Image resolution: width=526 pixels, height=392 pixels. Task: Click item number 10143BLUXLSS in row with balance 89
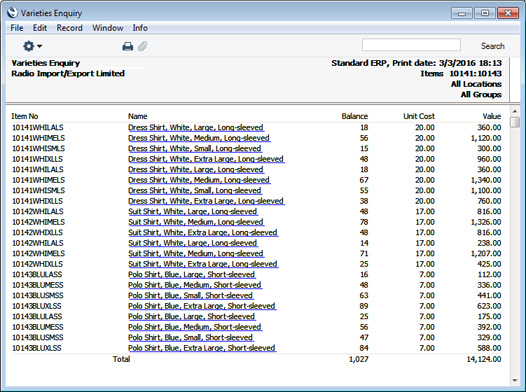pos(37,306)
